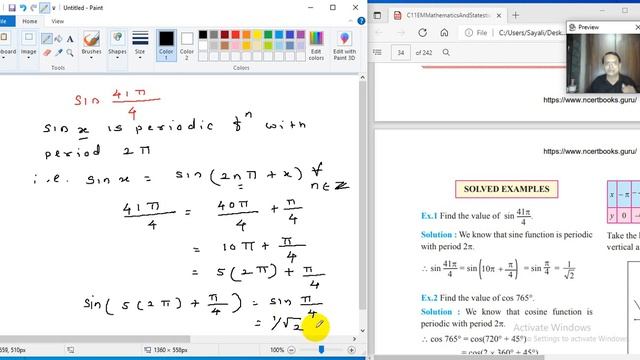Click the pencil icon in Quick Access toolbar
Screen dimensions: 640x360
(x=44, y=8)
